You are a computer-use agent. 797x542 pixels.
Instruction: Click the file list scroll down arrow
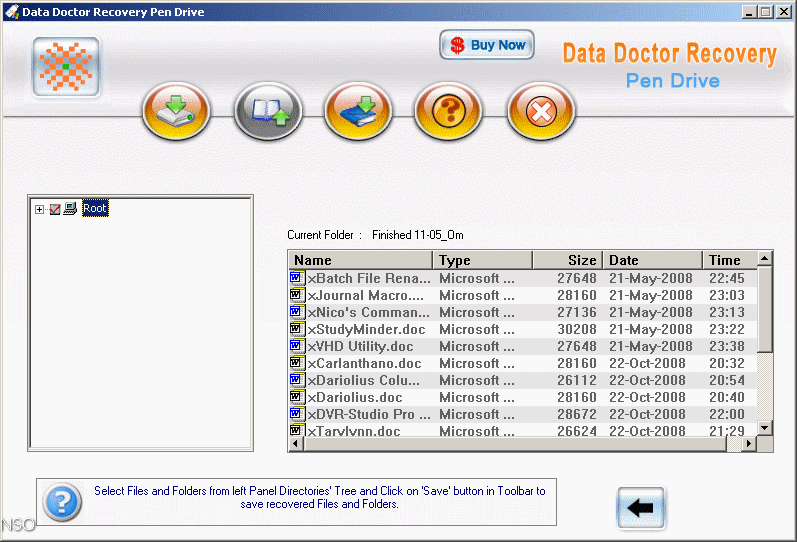(764, 428)
